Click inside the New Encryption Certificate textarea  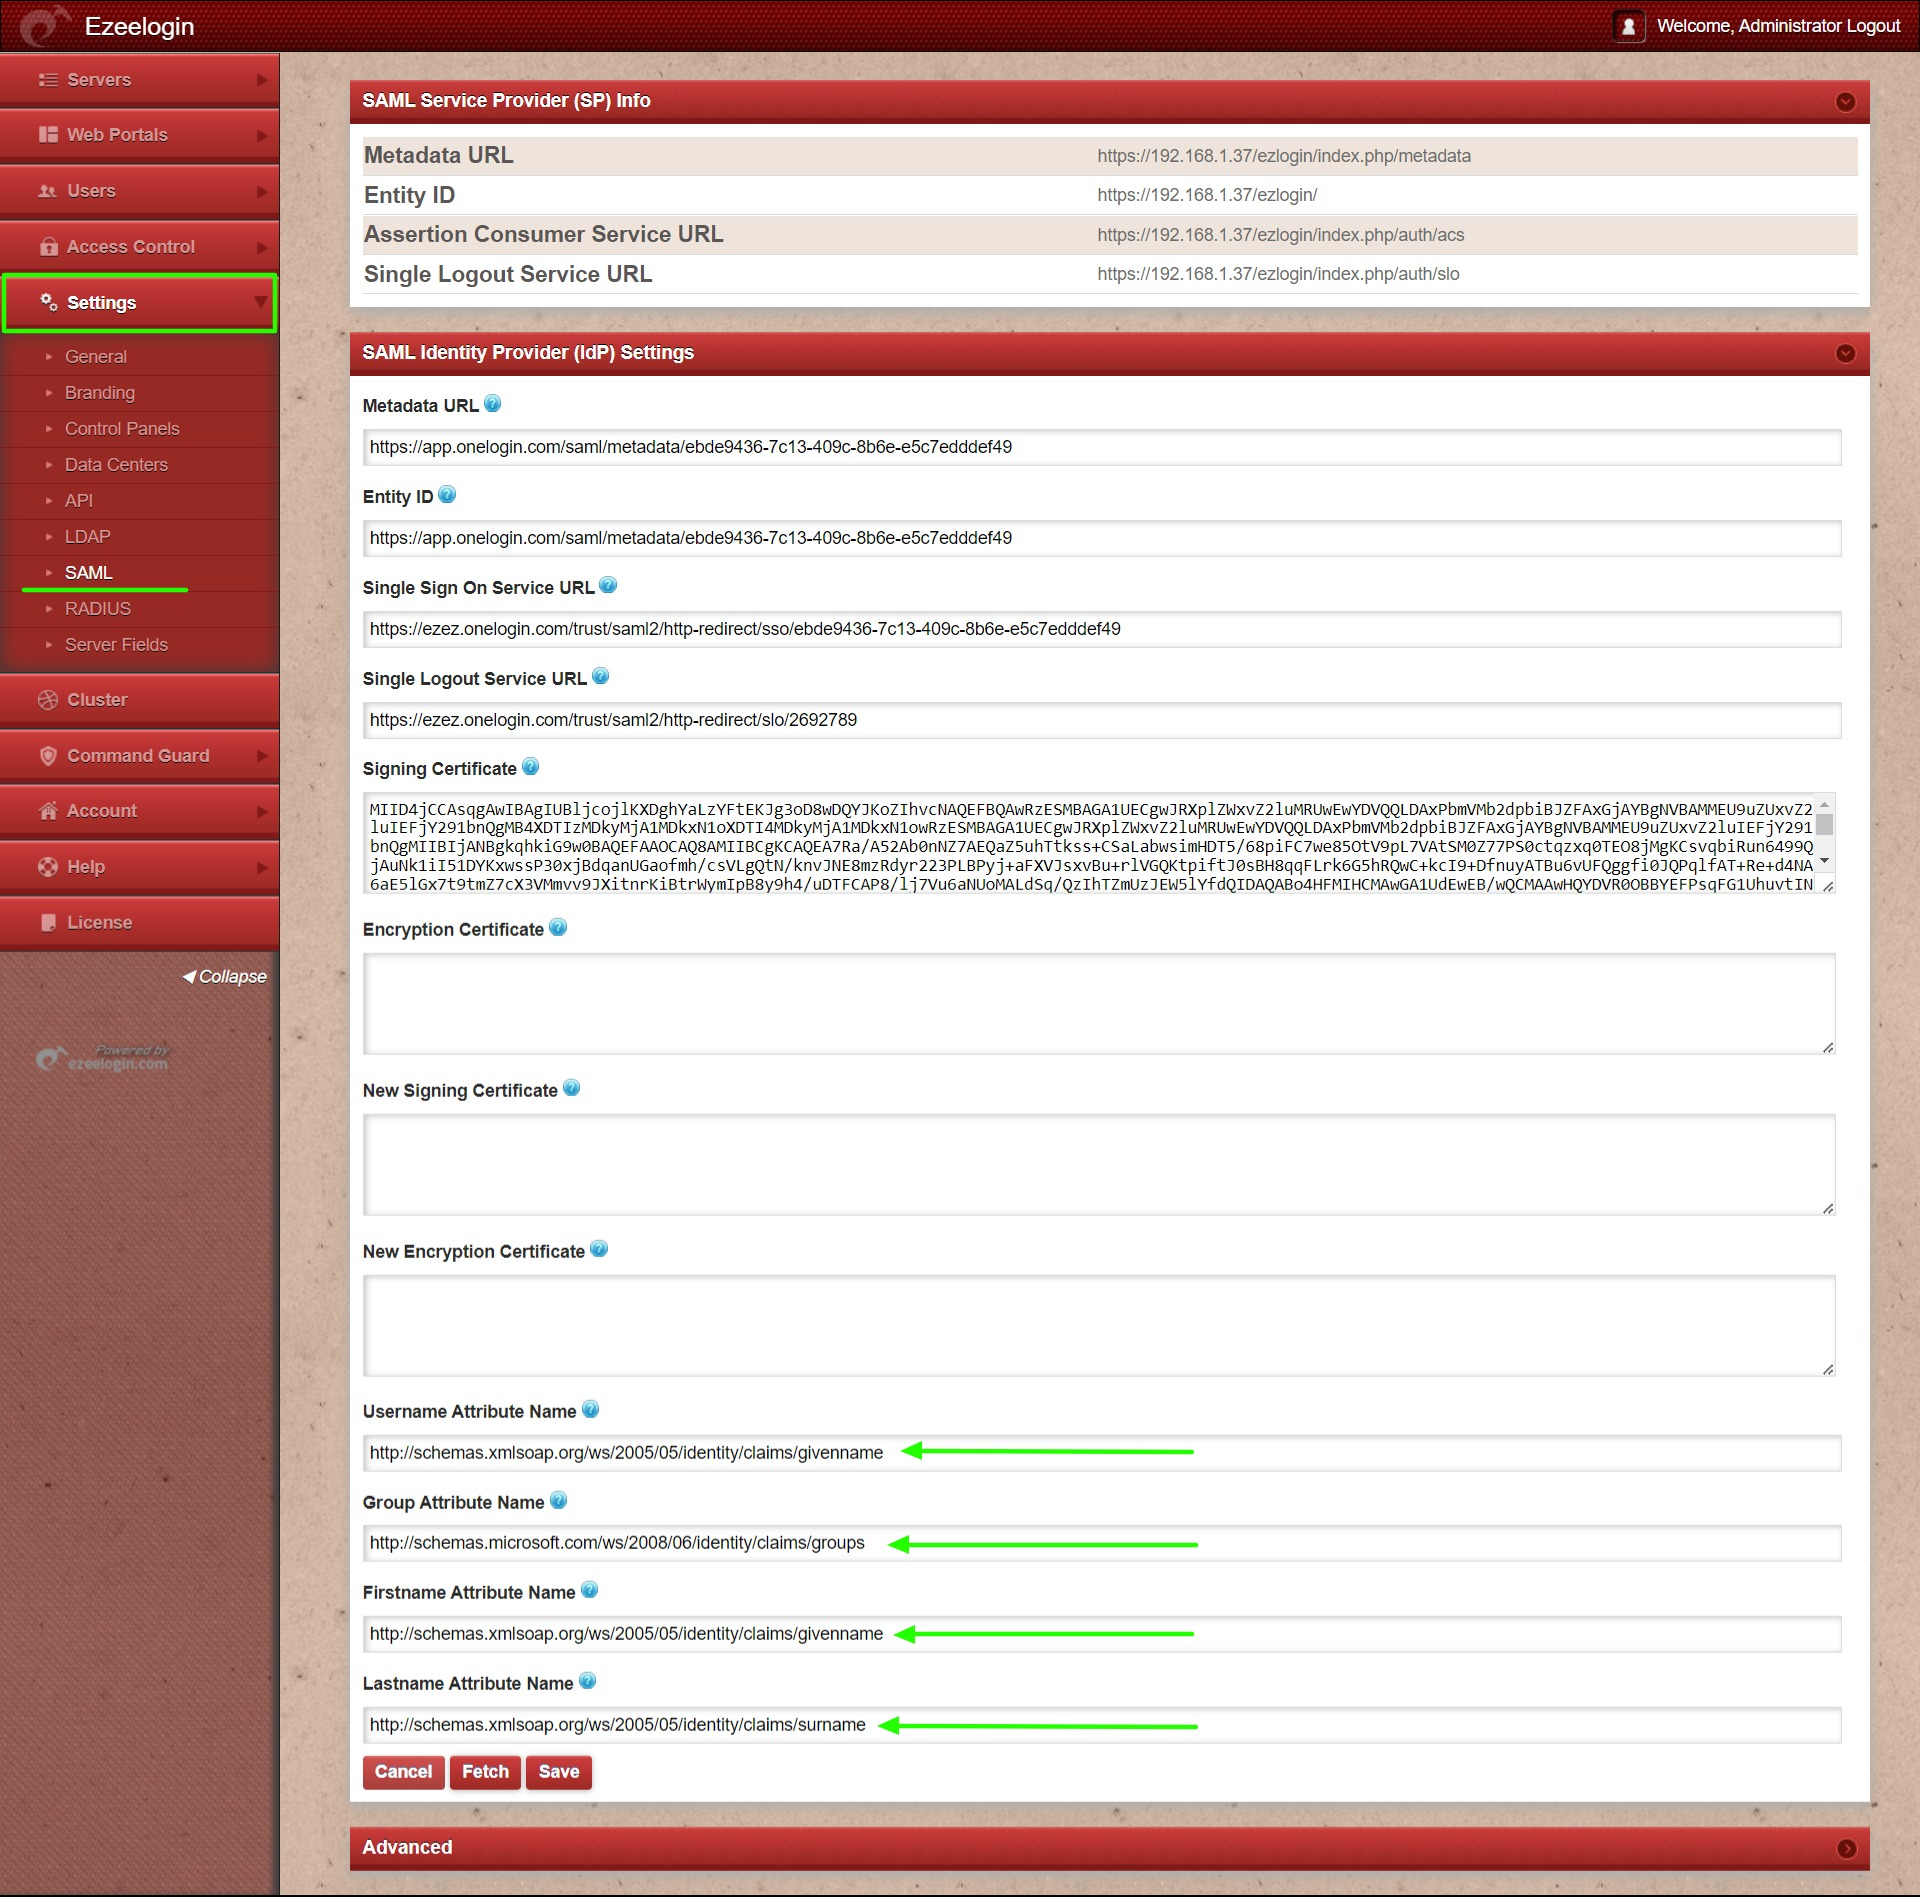(x=1099, y=1326)
